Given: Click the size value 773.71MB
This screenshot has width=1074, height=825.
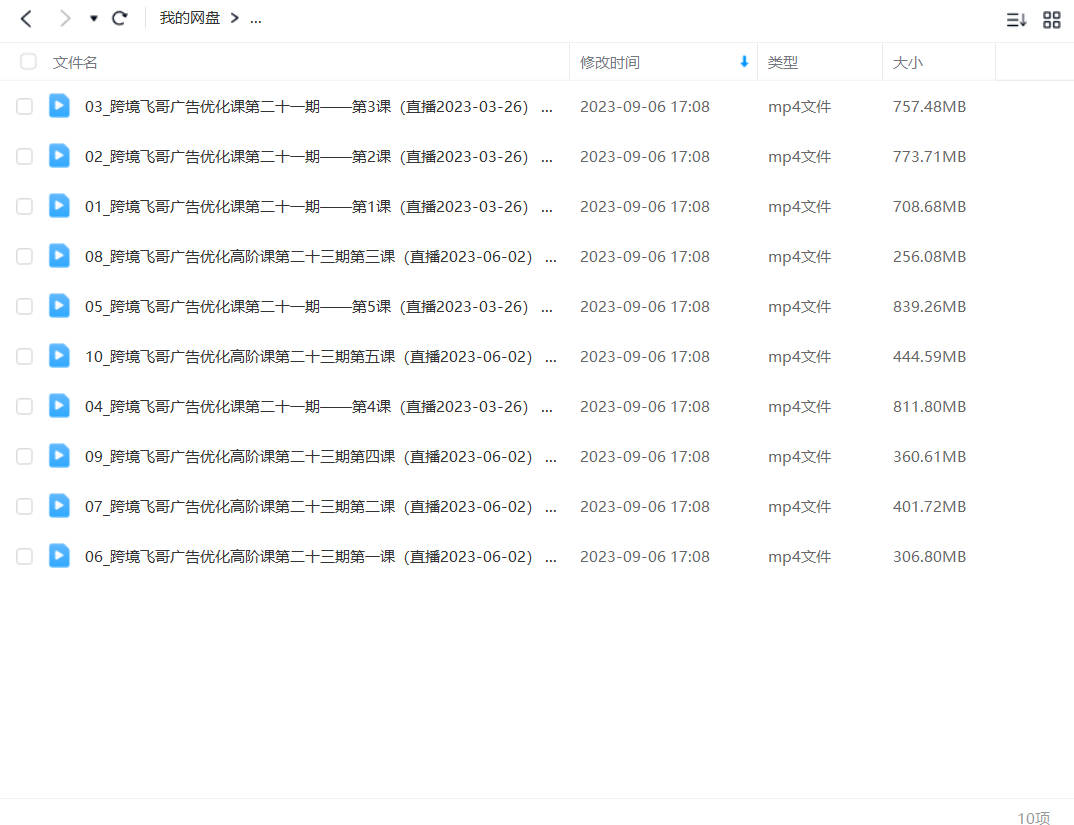Looking at the screenshot, I should pyautogui.click(x=929, y=157).
